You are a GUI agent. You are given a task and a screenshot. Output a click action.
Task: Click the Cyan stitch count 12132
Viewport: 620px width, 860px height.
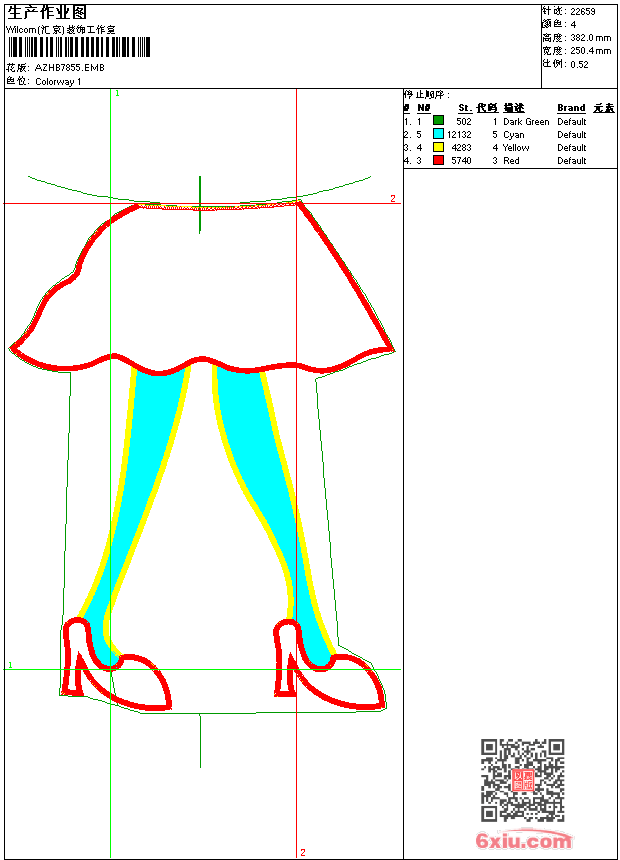point(459,134)
